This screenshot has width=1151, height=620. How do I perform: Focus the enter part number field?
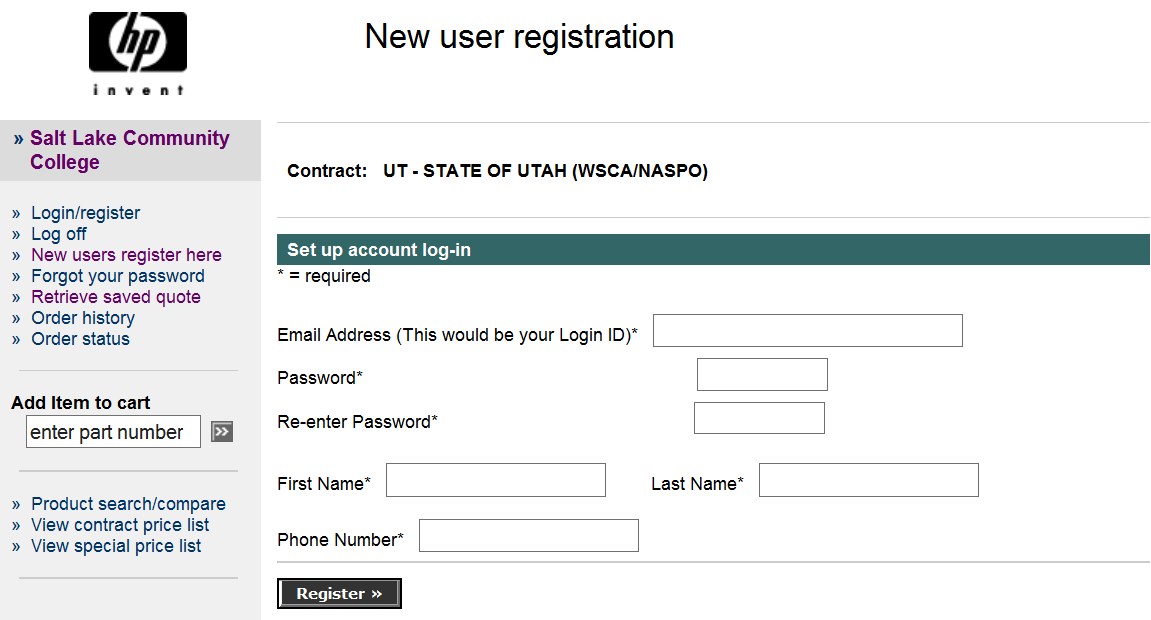[x=113, y=432]
